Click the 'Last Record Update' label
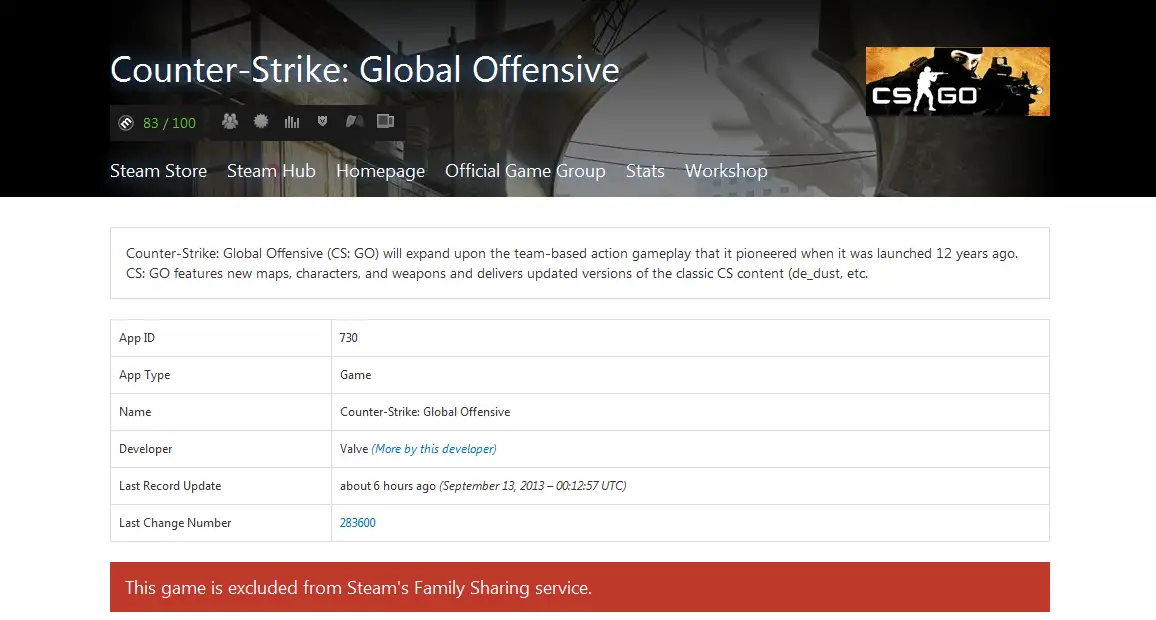1156x620 pixels. (x=170, y=486)
